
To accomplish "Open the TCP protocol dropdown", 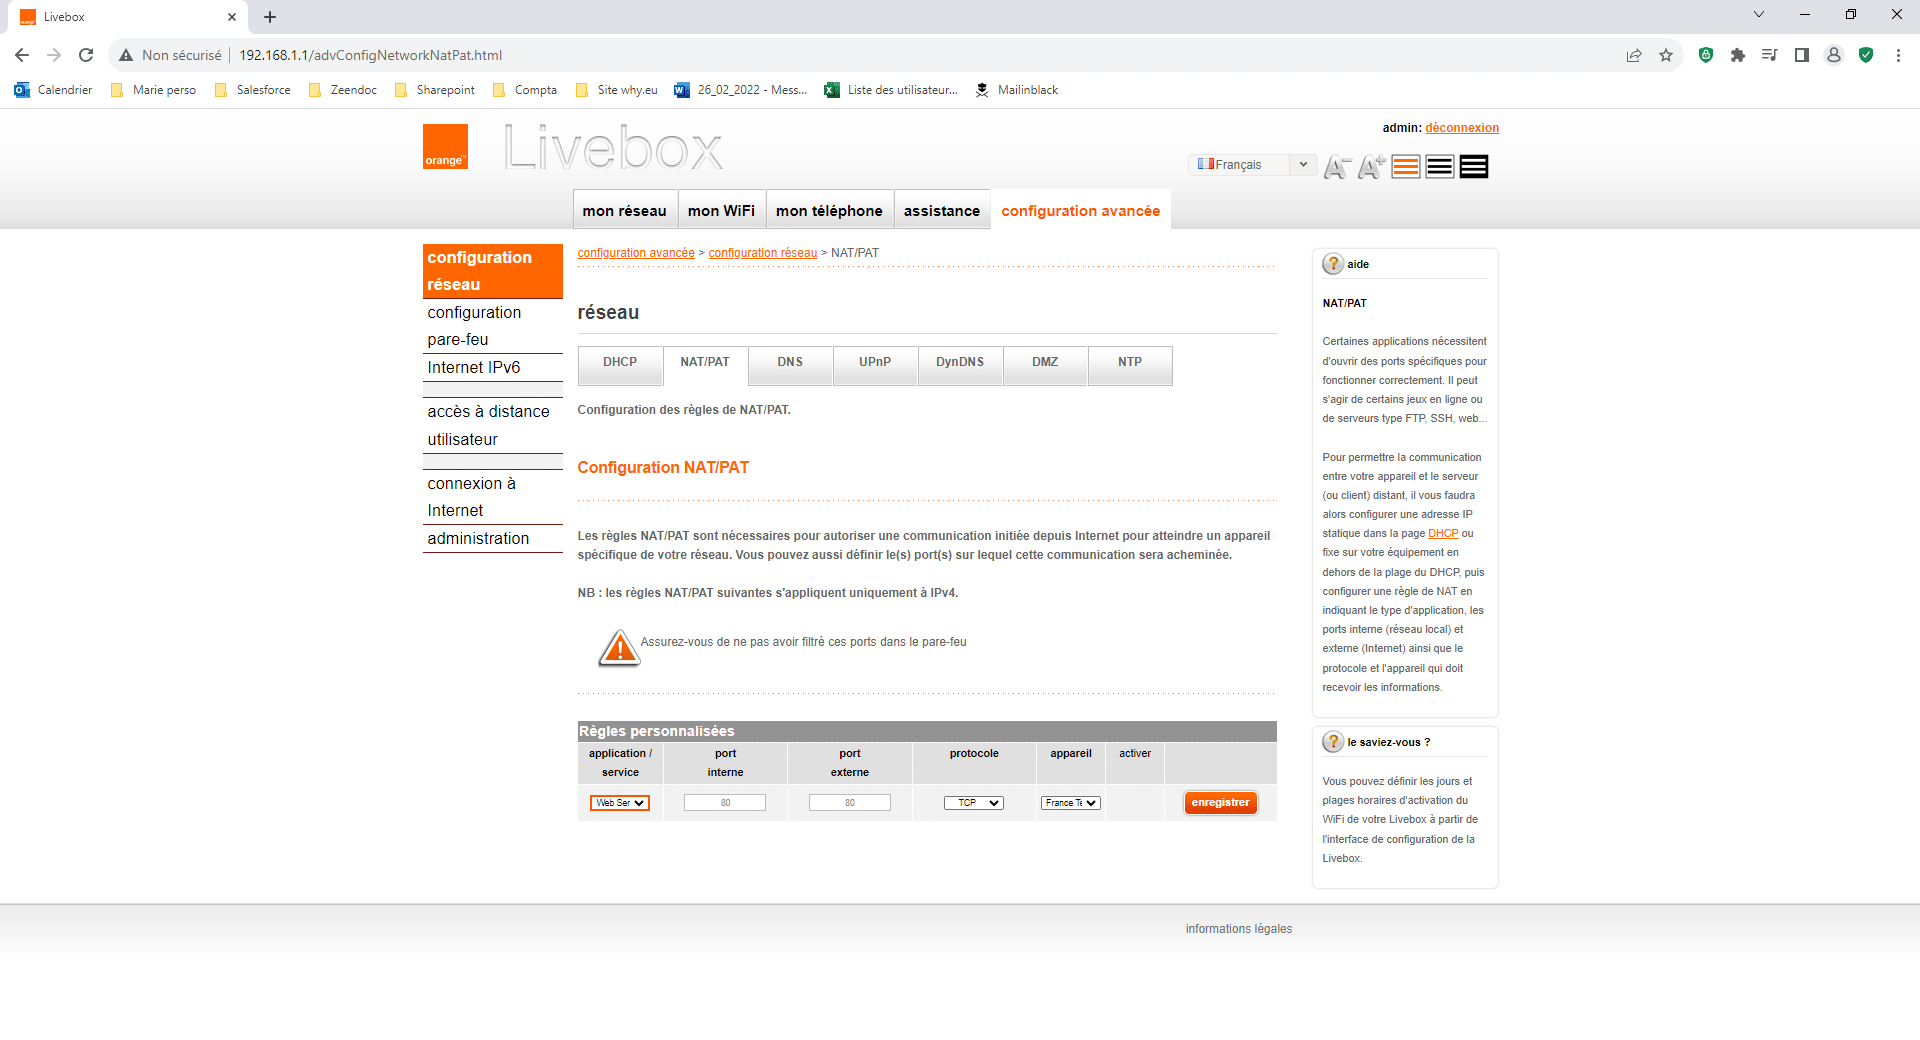I will [x=974, y=803].
